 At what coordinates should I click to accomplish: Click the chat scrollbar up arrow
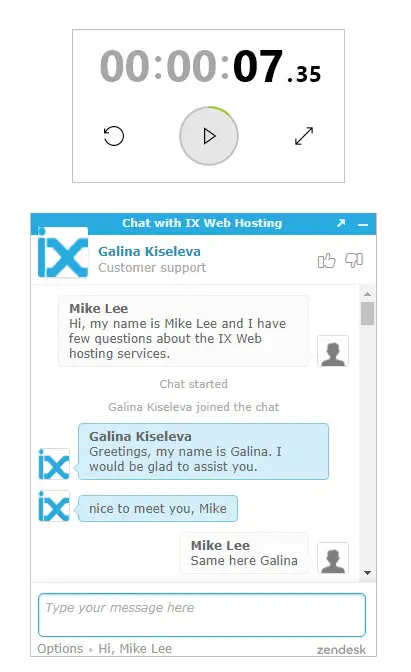pyautogui.click(x=367, y=294)
